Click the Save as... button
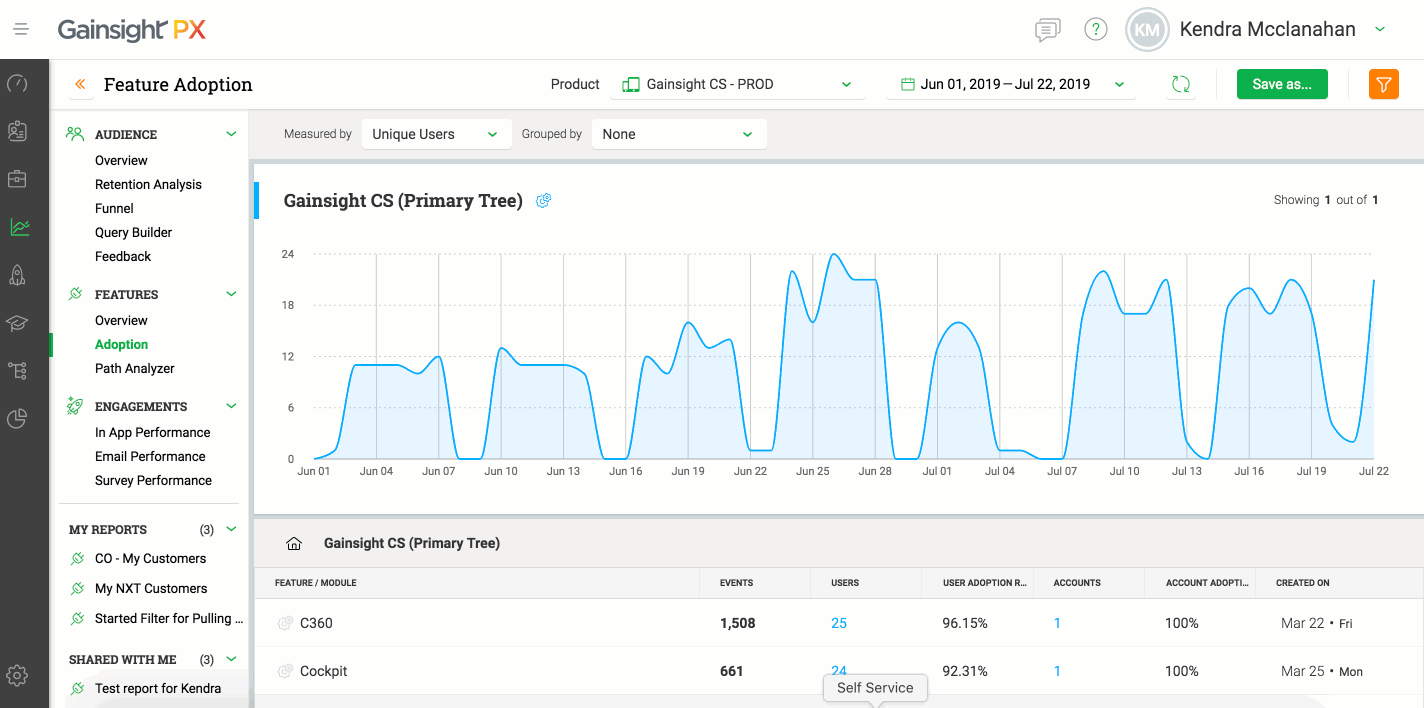Viewport: 1424px width, 708px height. (x=1281, y=85)
